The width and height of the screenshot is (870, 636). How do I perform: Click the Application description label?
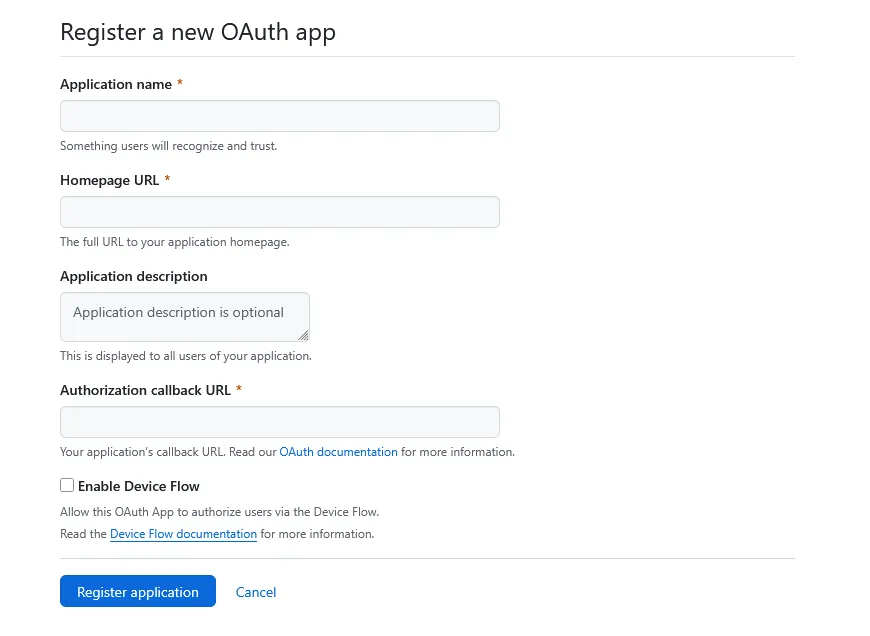[x=134, y=276]
